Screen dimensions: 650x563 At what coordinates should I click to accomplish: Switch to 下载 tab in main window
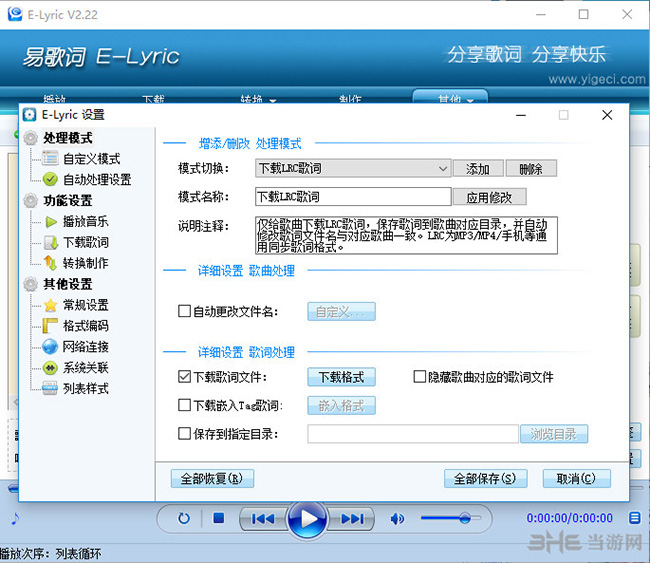(x=153, y=99)
